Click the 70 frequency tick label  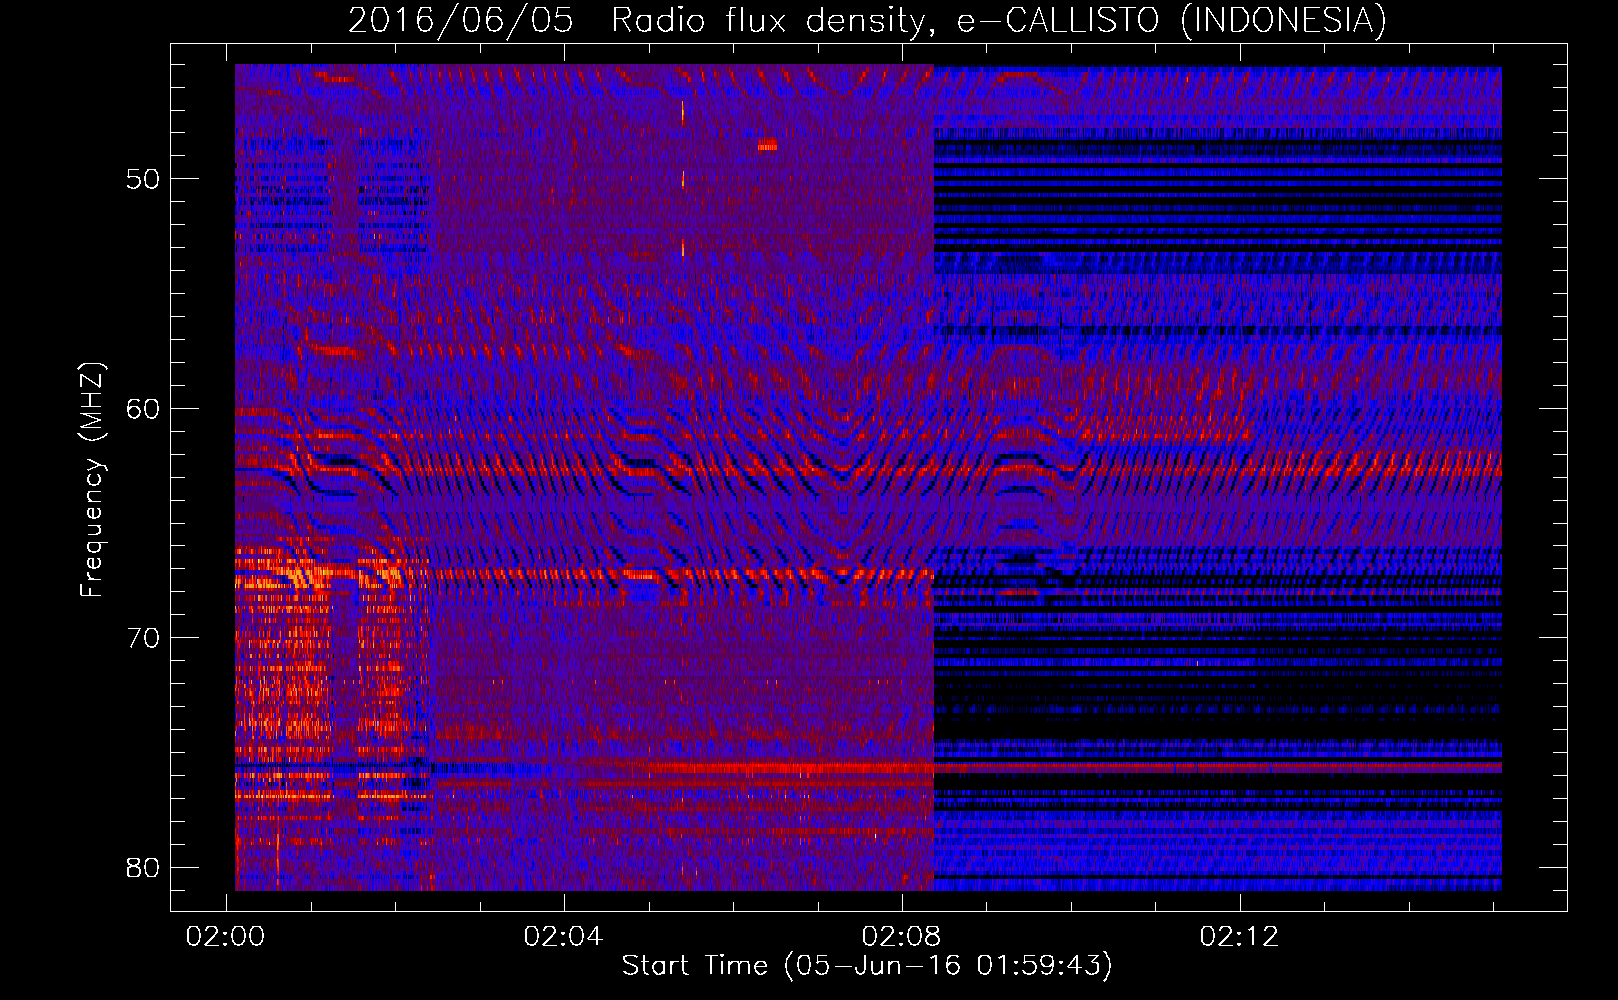point(144,638)
